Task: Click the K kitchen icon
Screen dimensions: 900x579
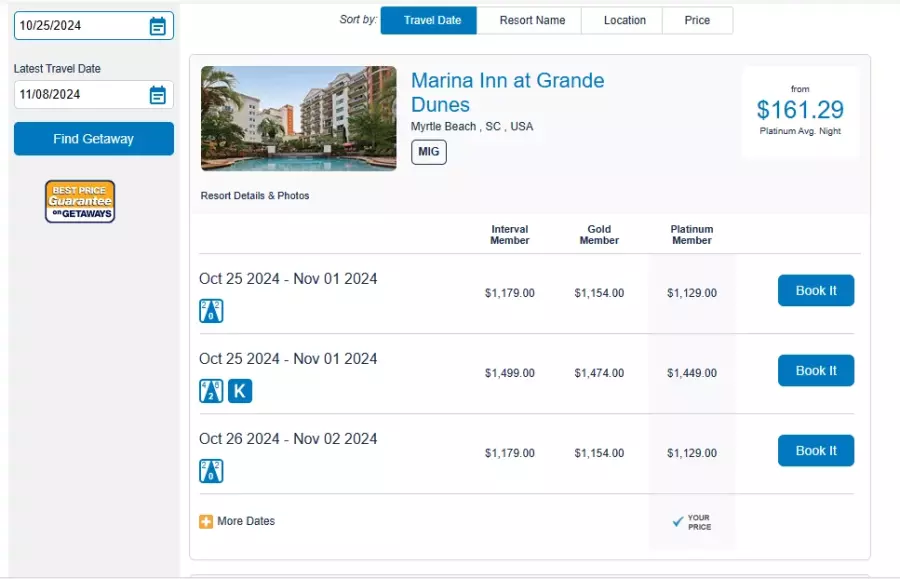Action: click(240, 391)
